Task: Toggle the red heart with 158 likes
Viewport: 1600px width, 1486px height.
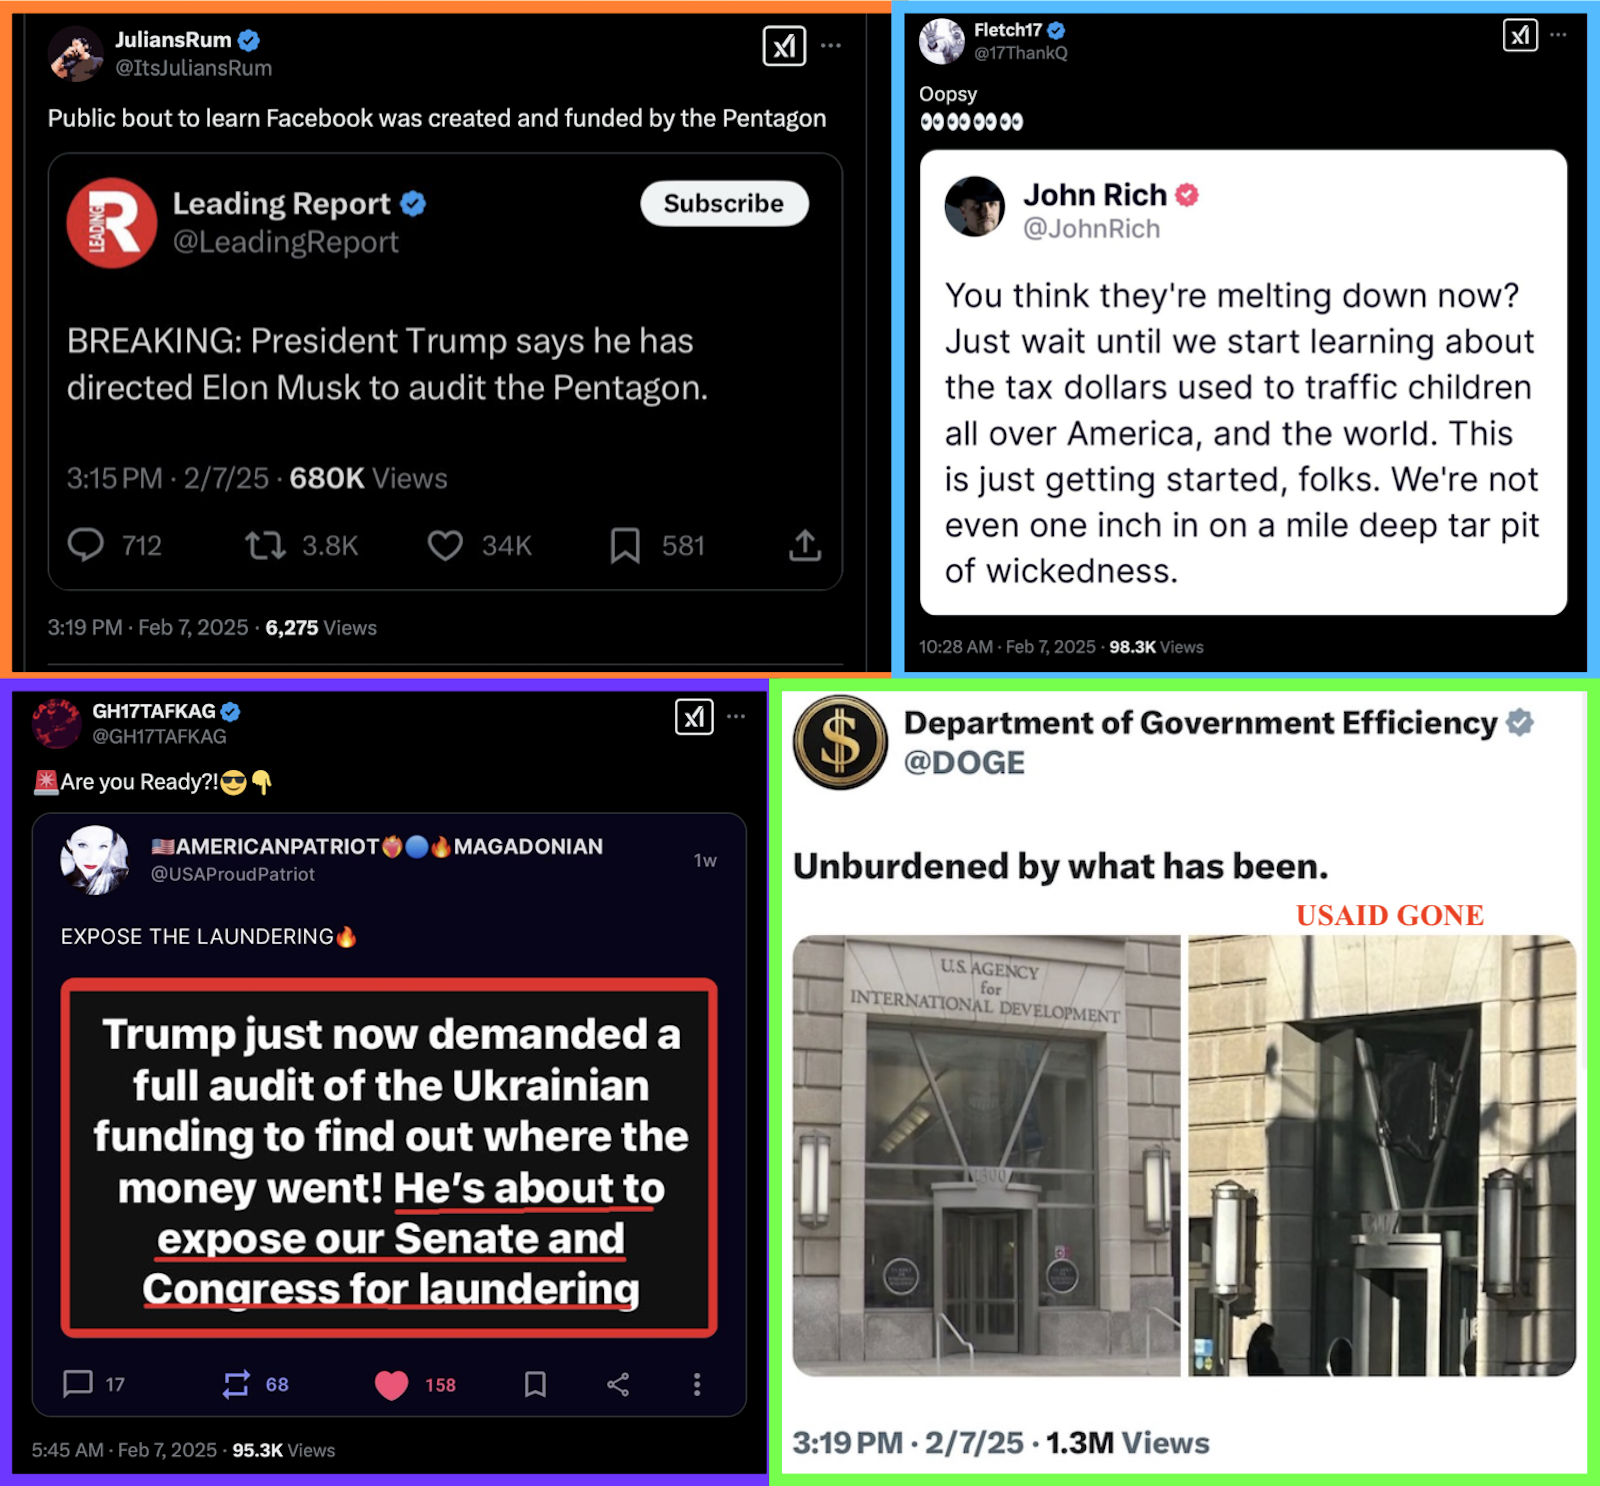Action: coord(392,1385)
